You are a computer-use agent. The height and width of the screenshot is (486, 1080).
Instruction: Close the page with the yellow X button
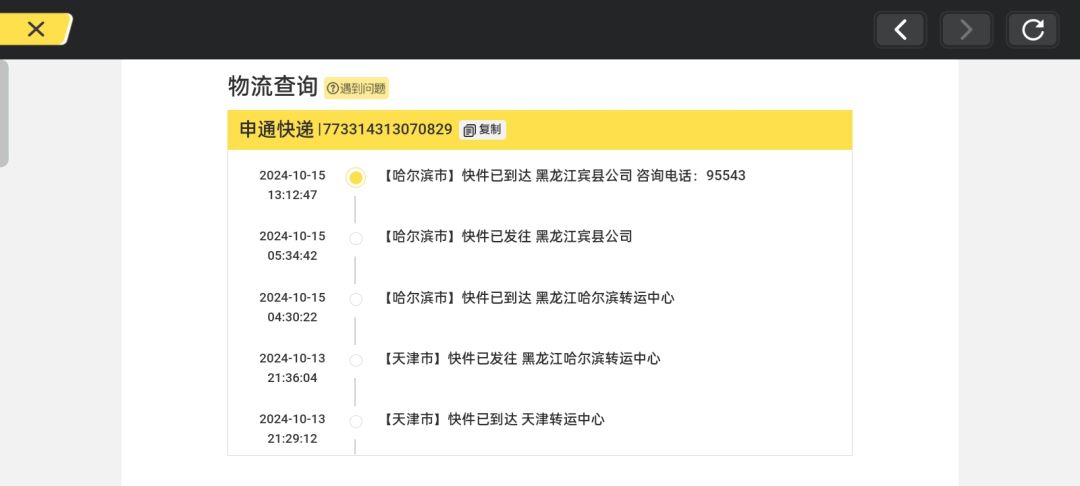(35, 29)
